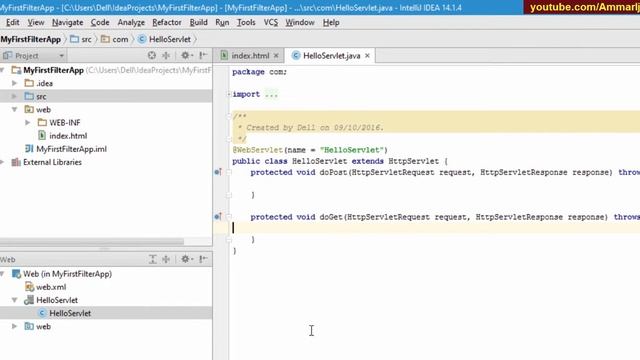Open the Analyze menu

pos(131,22)
